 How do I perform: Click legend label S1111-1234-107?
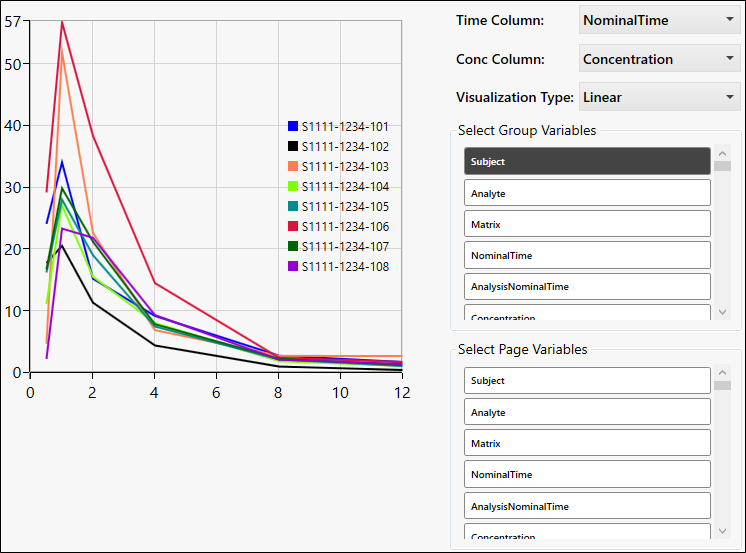[x=345, y=247]
